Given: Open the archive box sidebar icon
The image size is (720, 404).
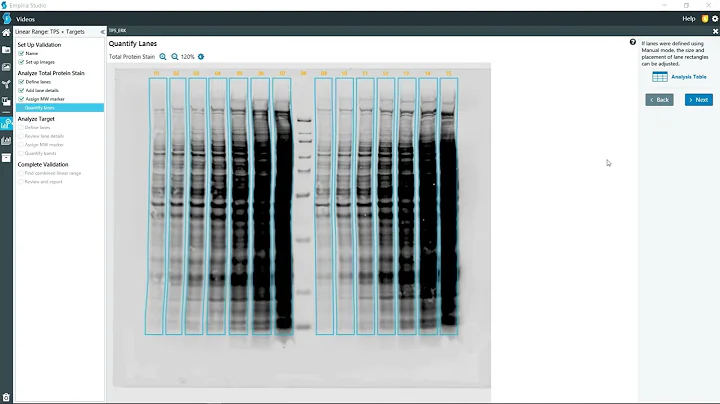Looking at the screenshot, I should coord(6,158).
